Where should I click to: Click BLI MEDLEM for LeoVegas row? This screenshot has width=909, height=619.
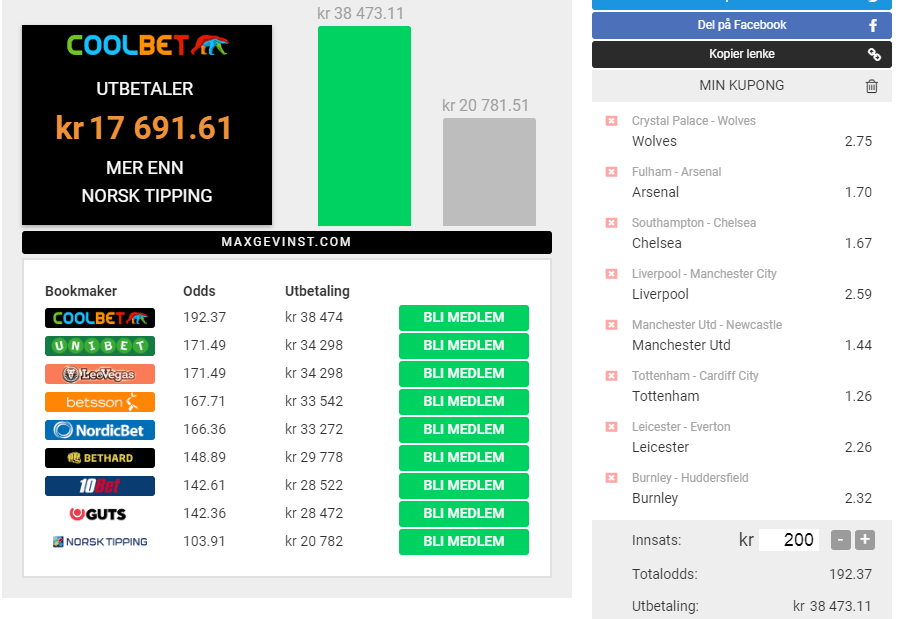[464, 374]
